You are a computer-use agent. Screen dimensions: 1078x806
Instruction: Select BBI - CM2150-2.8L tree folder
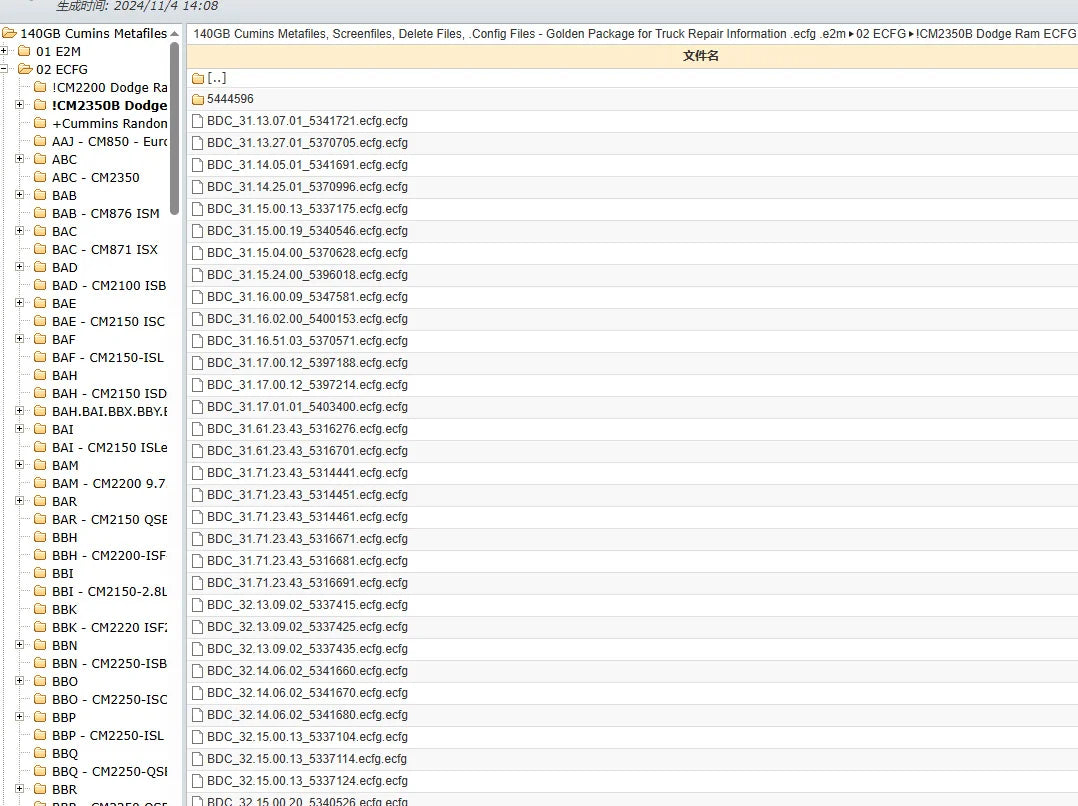point(109,591)
